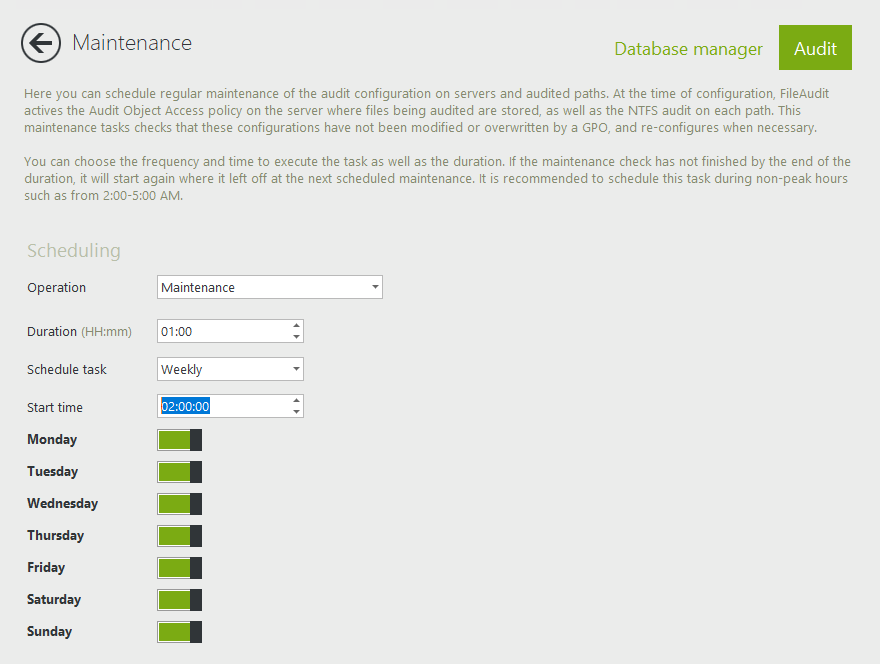The width and height of the screenshot is (880, 664).
Task: Click the Scheduling section heading
Action: coord(74,251)
